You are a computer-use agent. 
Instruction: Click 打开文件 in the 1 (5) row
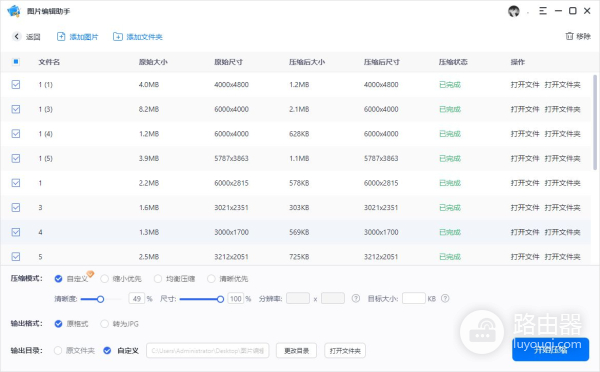[x=525, y=158]
